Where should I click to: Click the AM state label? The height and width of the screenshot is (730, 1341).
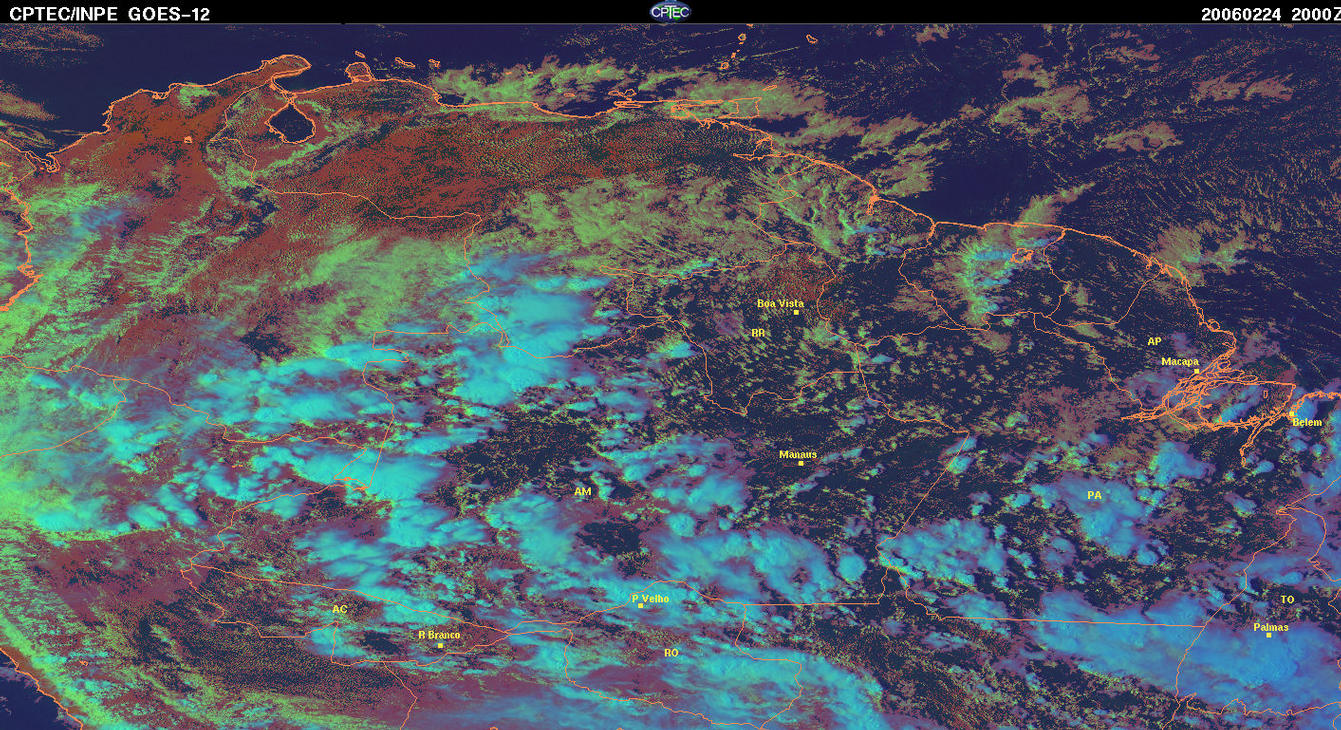(582, 492)
